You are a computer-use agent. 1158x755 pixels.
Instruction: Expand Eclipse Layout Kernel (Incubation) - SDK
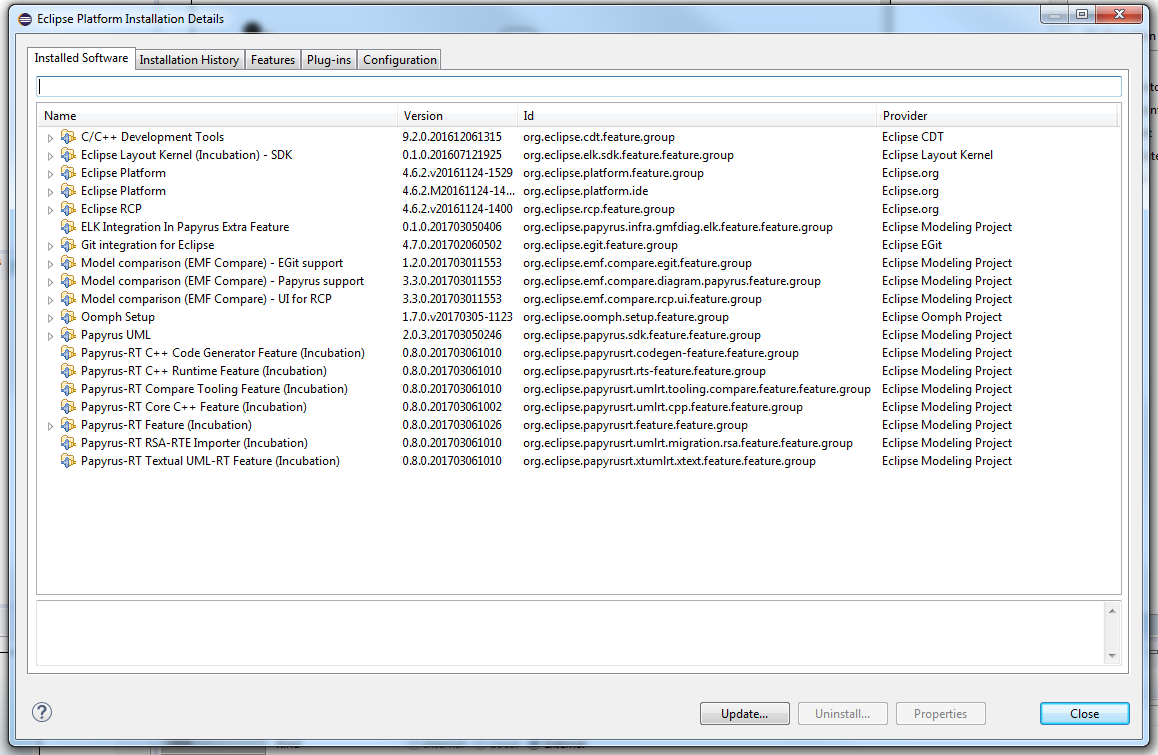[50, 156]
